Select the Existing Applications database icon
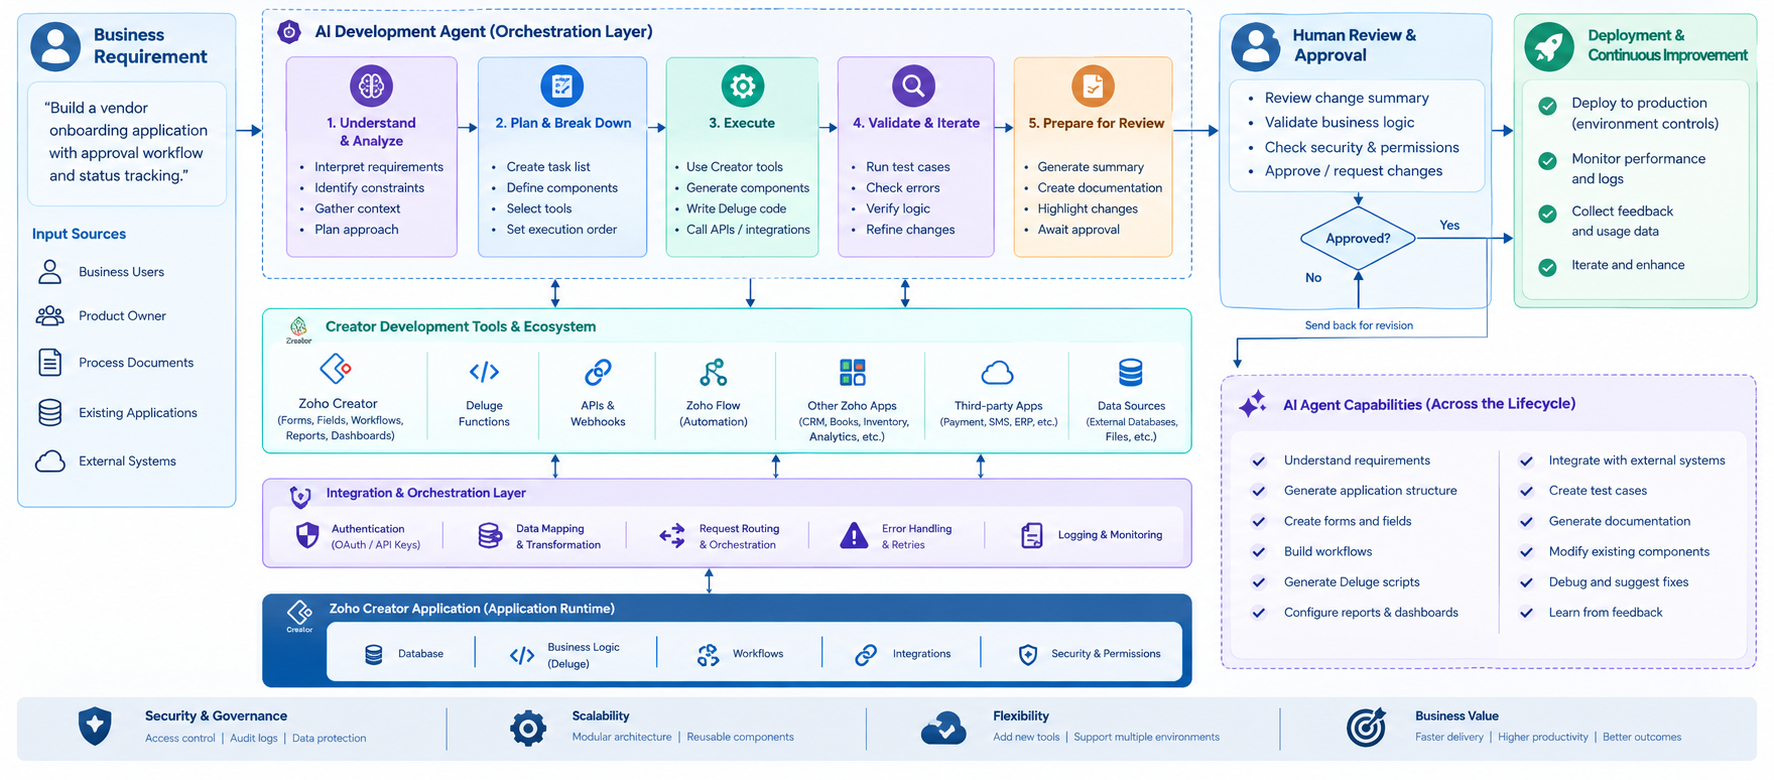This screenshot has width=1774, height=780. pyautogui.click(x=50, y=412)
